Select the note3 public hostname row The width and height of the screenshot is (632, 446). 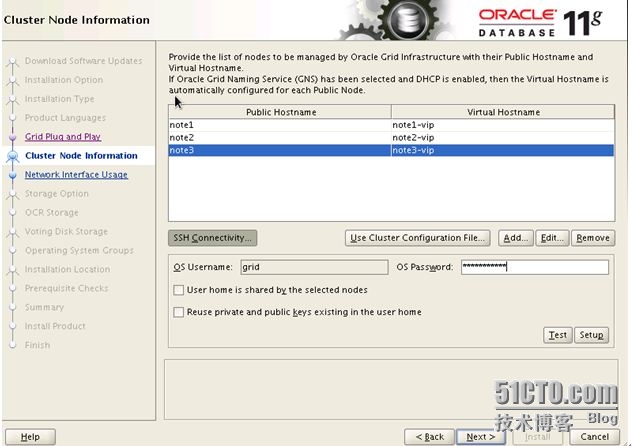click(280, 150)
